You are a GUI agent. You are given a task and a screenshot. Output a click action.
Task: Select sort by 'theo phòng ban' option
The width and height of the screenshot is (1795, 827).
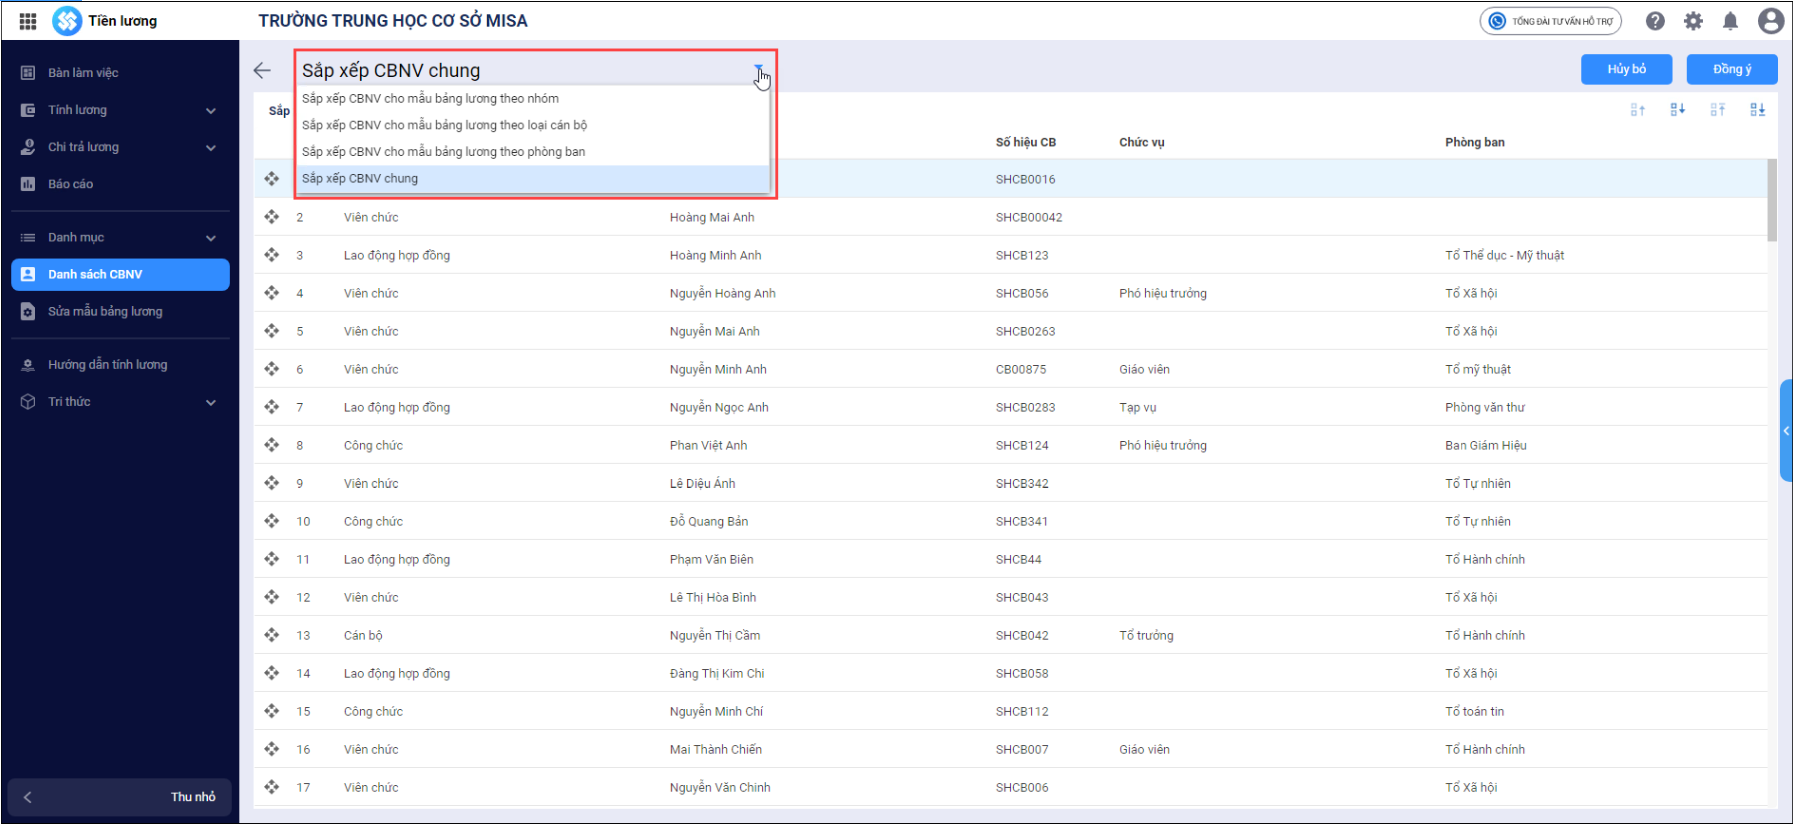444,152
